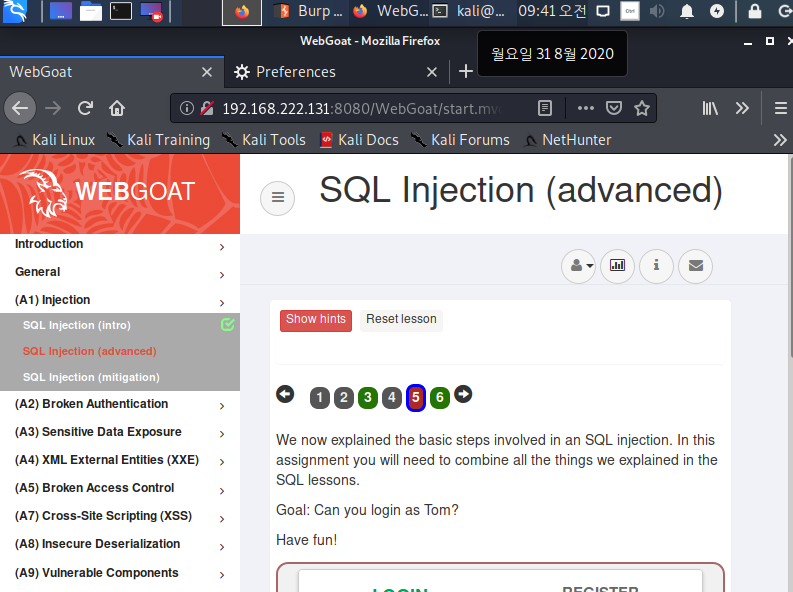Open the Kali Forums bookmark
Image resolution: width=793 pixels, height=592 pixels.
[x=461, y=140]
